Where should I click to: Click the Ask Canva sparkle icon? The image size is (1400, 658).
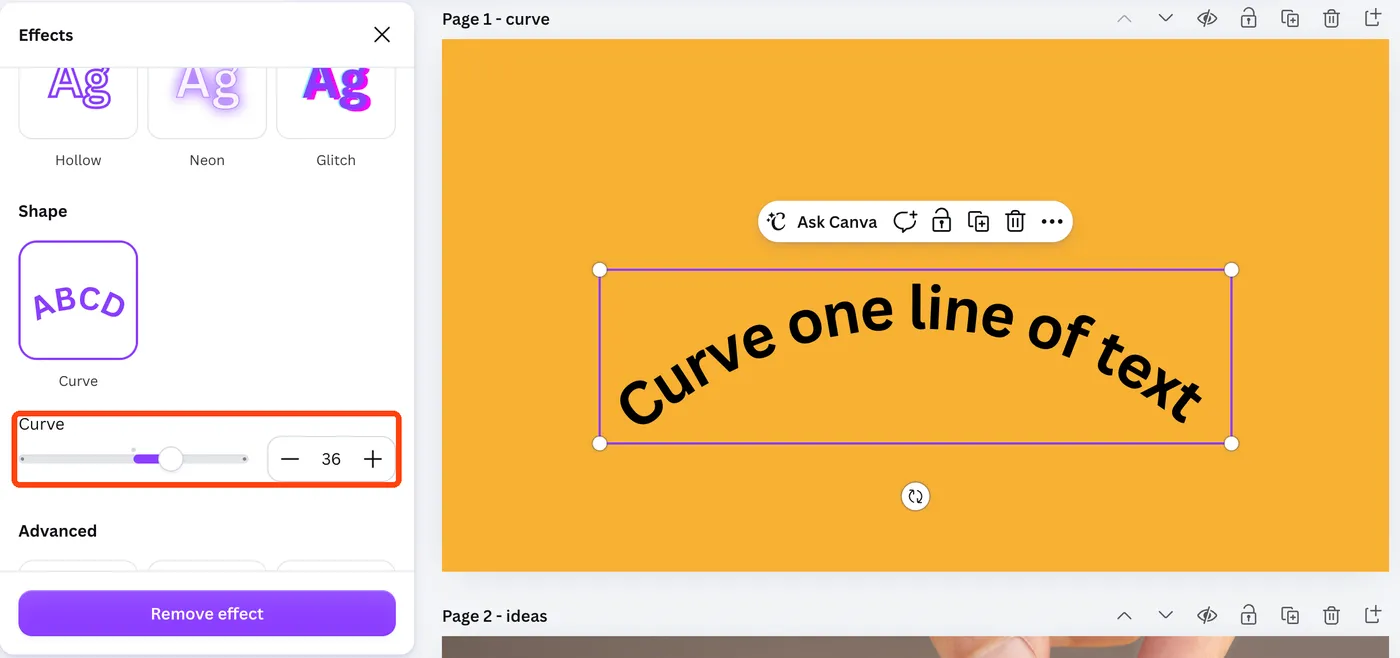tap(777, 222)
